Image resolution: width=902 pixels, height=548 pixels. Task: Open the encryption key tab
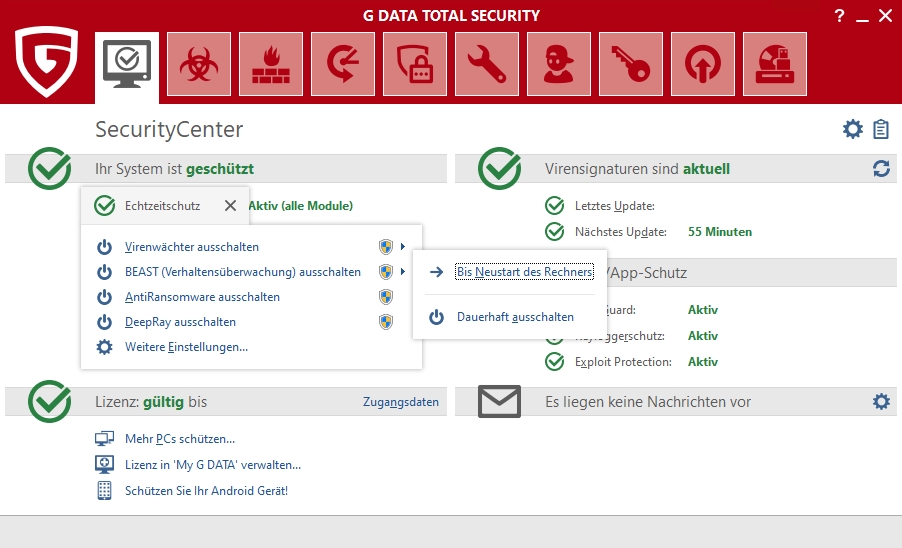click(630, 64)
